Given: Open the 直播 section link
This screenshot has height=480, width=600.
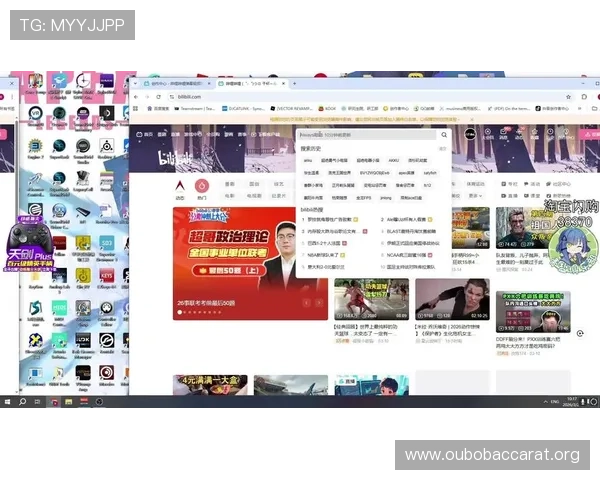Looking at the screenshot, I should click(x=510, y=196).
